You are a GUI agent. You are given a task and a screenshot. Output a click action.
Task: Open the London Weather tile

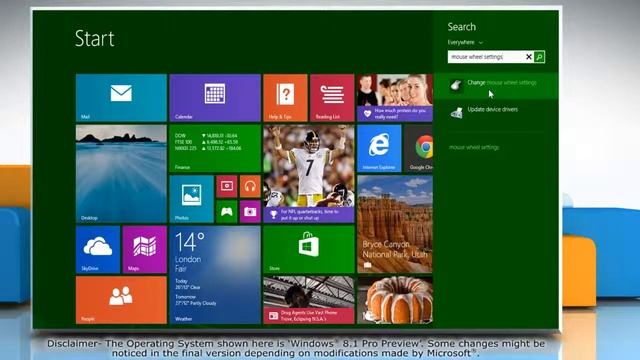tap(215, 275)
